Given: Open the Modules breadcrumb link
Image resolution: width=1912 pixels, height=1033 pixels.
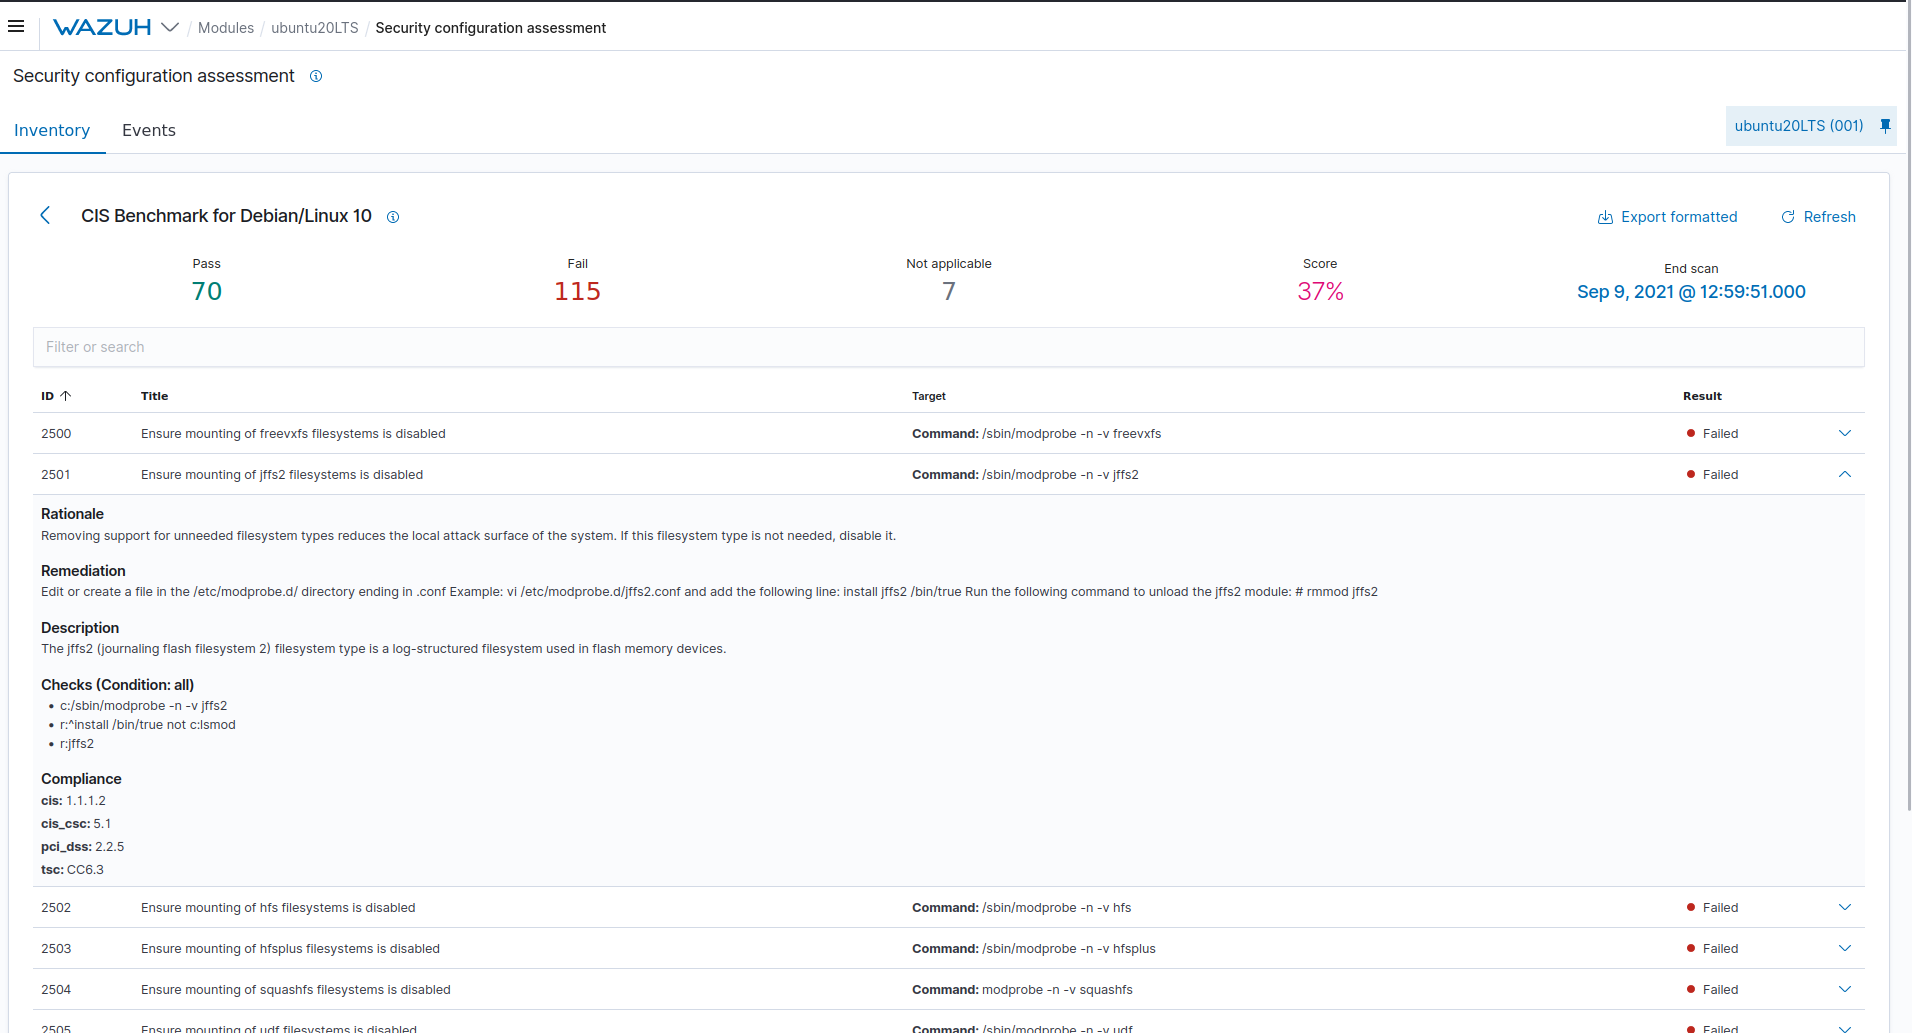Looking at the screenshot, I should [226, 28].
